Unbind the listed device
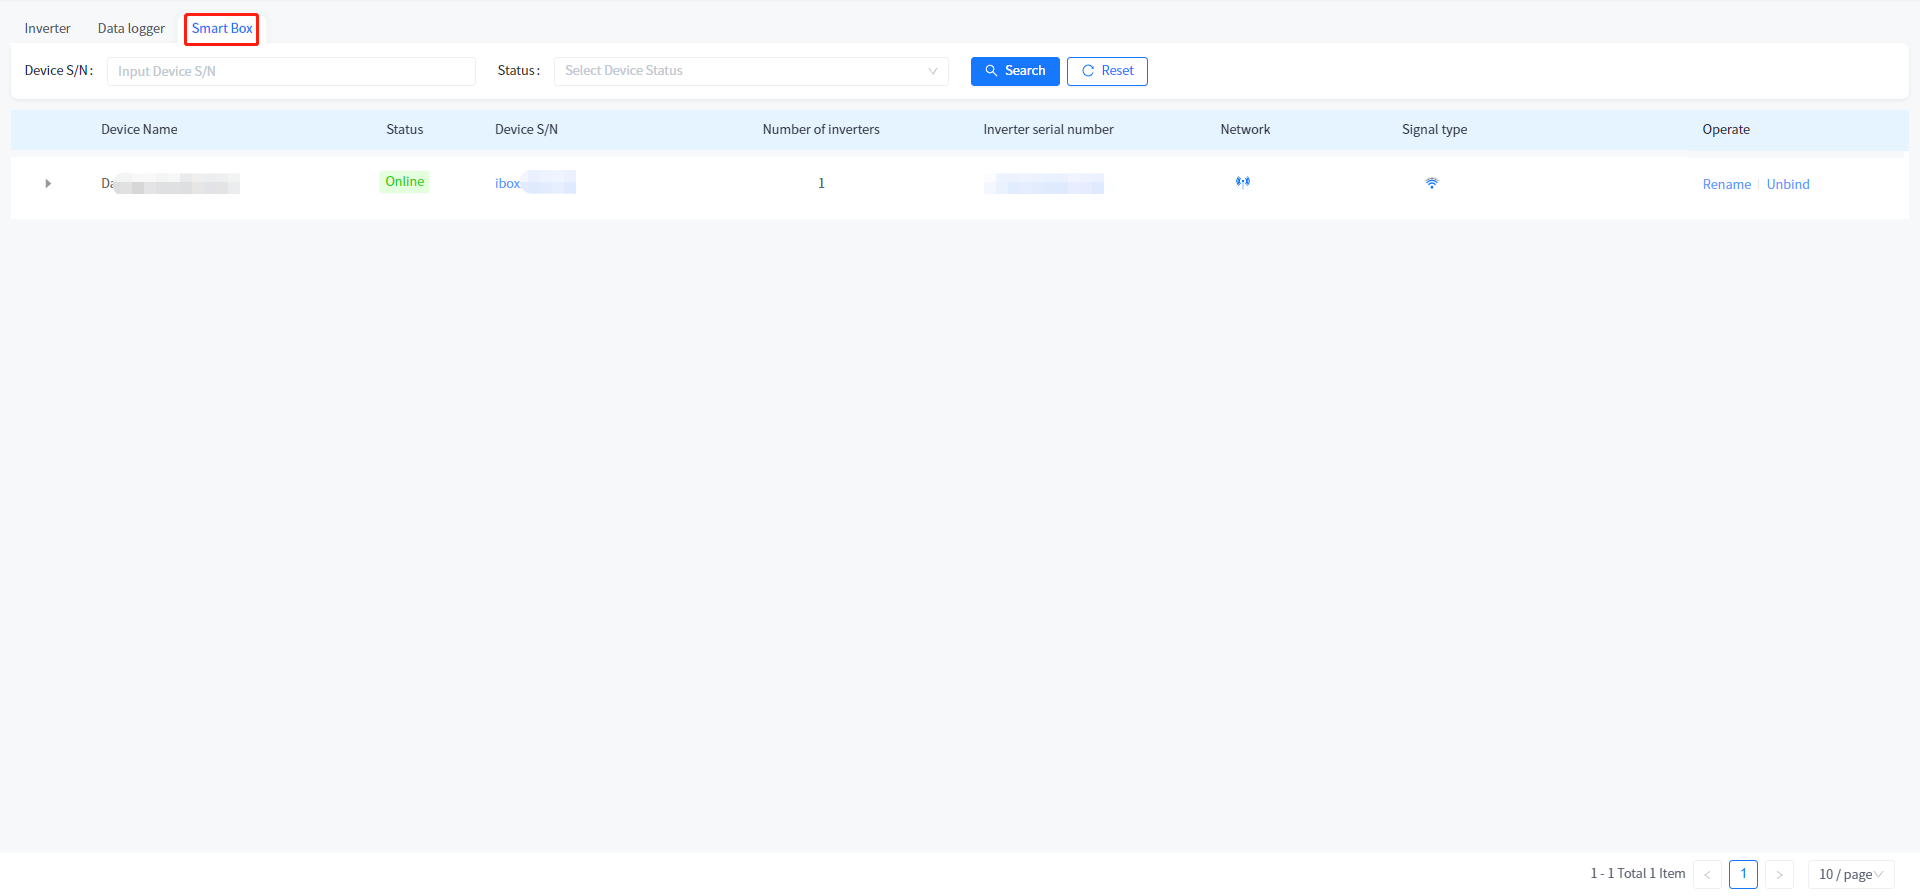 [1787, 184]
